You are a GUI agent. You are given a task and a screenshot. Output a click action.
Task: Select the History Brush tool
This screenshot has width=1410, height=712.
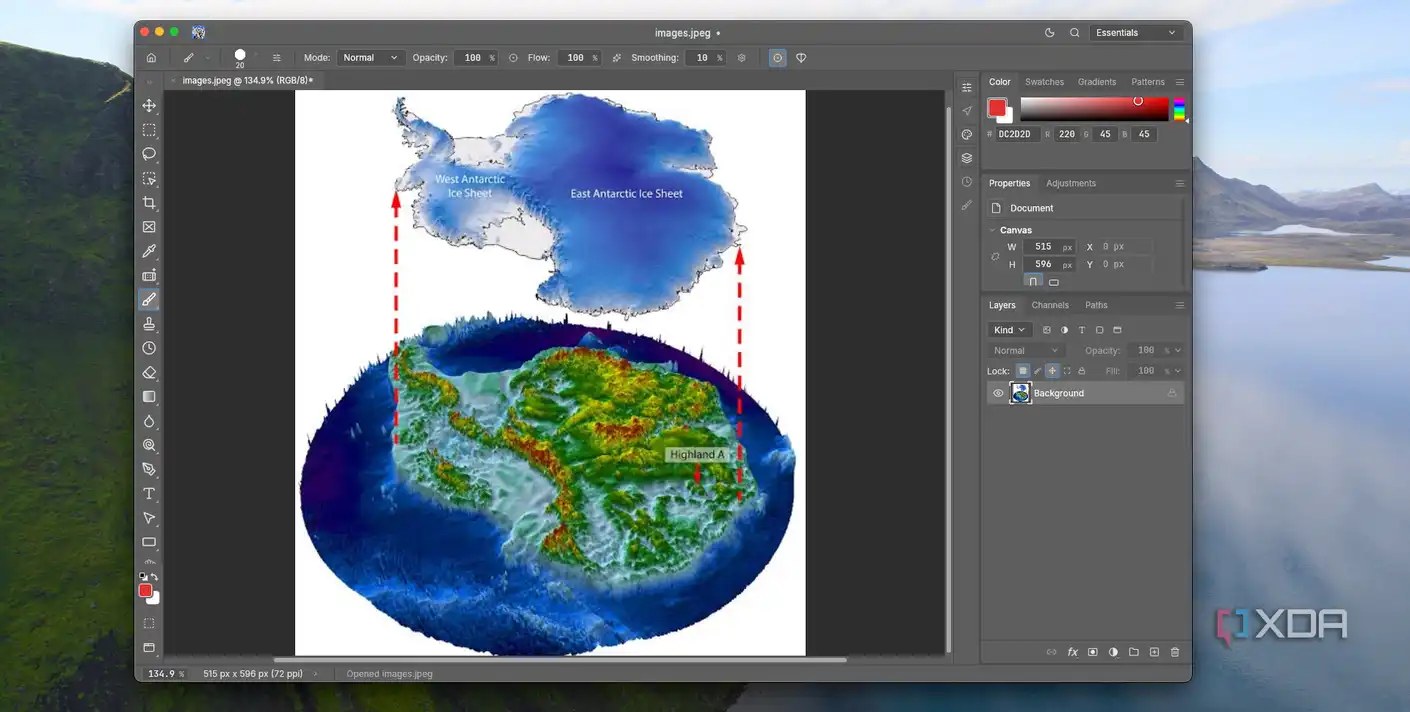(149, 348)
